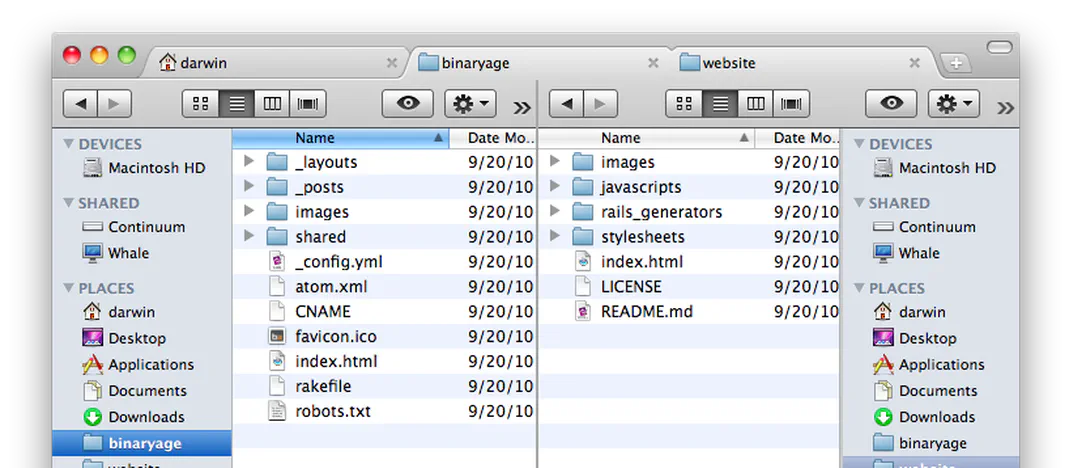Collapse the DEVICES section in left sidebar
This screenshot has height=468, width=1069.
68,144
